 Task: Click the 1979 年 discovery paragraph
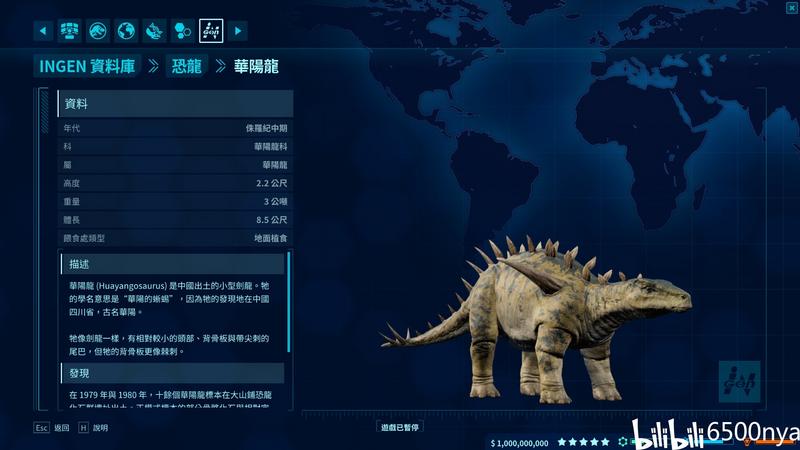pyautogui.click(x=170, y=400)
